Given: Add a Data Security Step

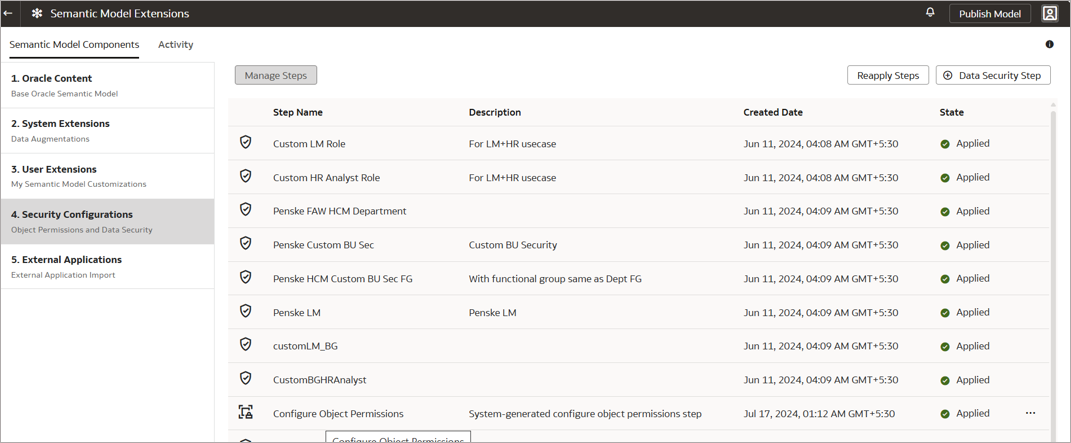Looking at the screenshot, I should (993, 75).
